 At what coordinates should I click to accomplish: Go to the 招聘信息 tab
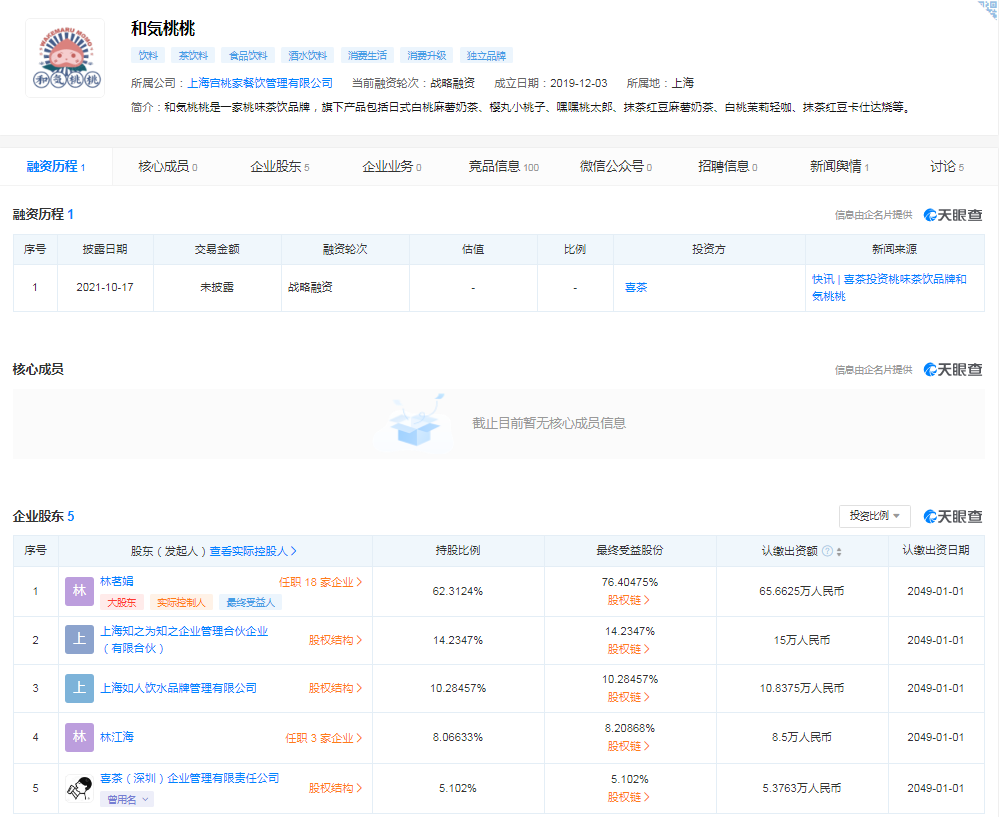[x=728, y=167]
